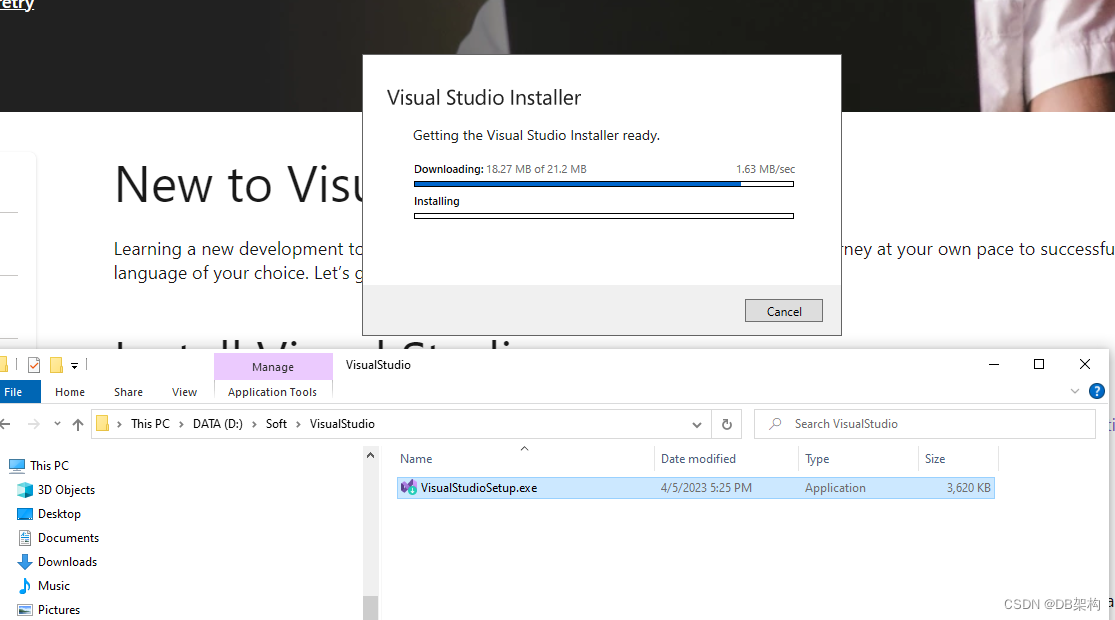
Task: Toggle the Name column sort order
Action: [416, 458]
